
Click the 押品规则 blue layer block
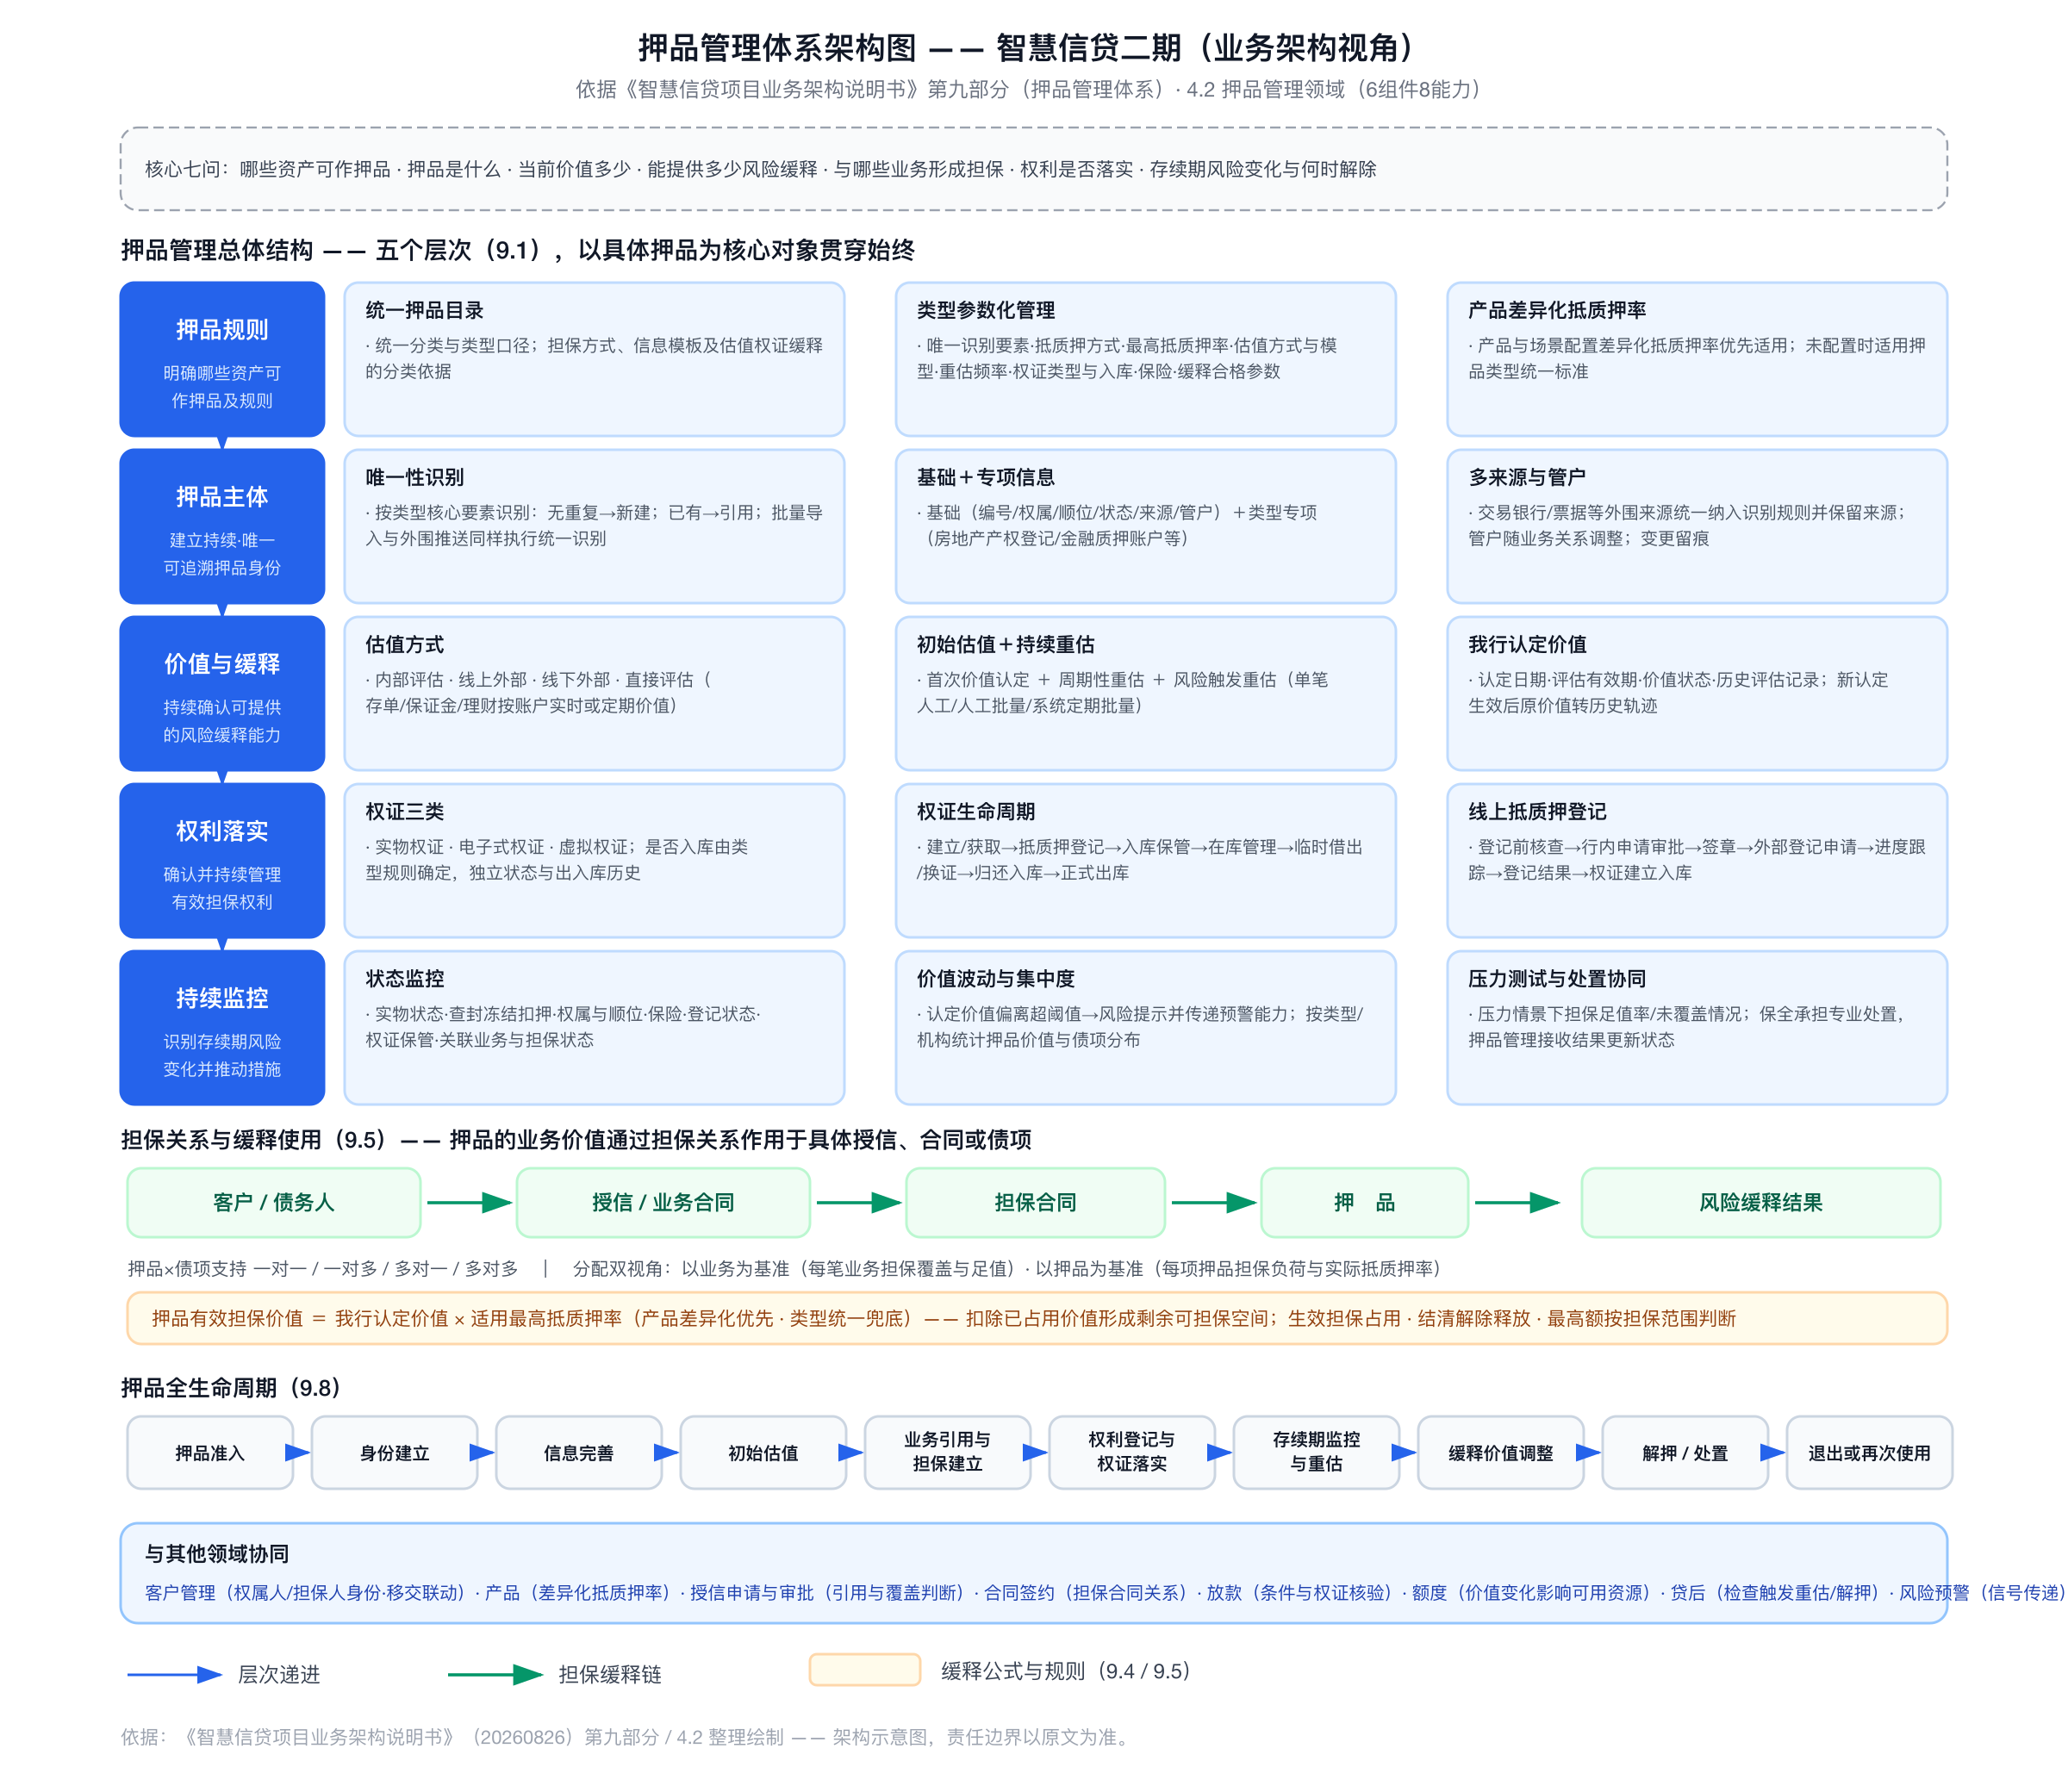coord(222,359)
